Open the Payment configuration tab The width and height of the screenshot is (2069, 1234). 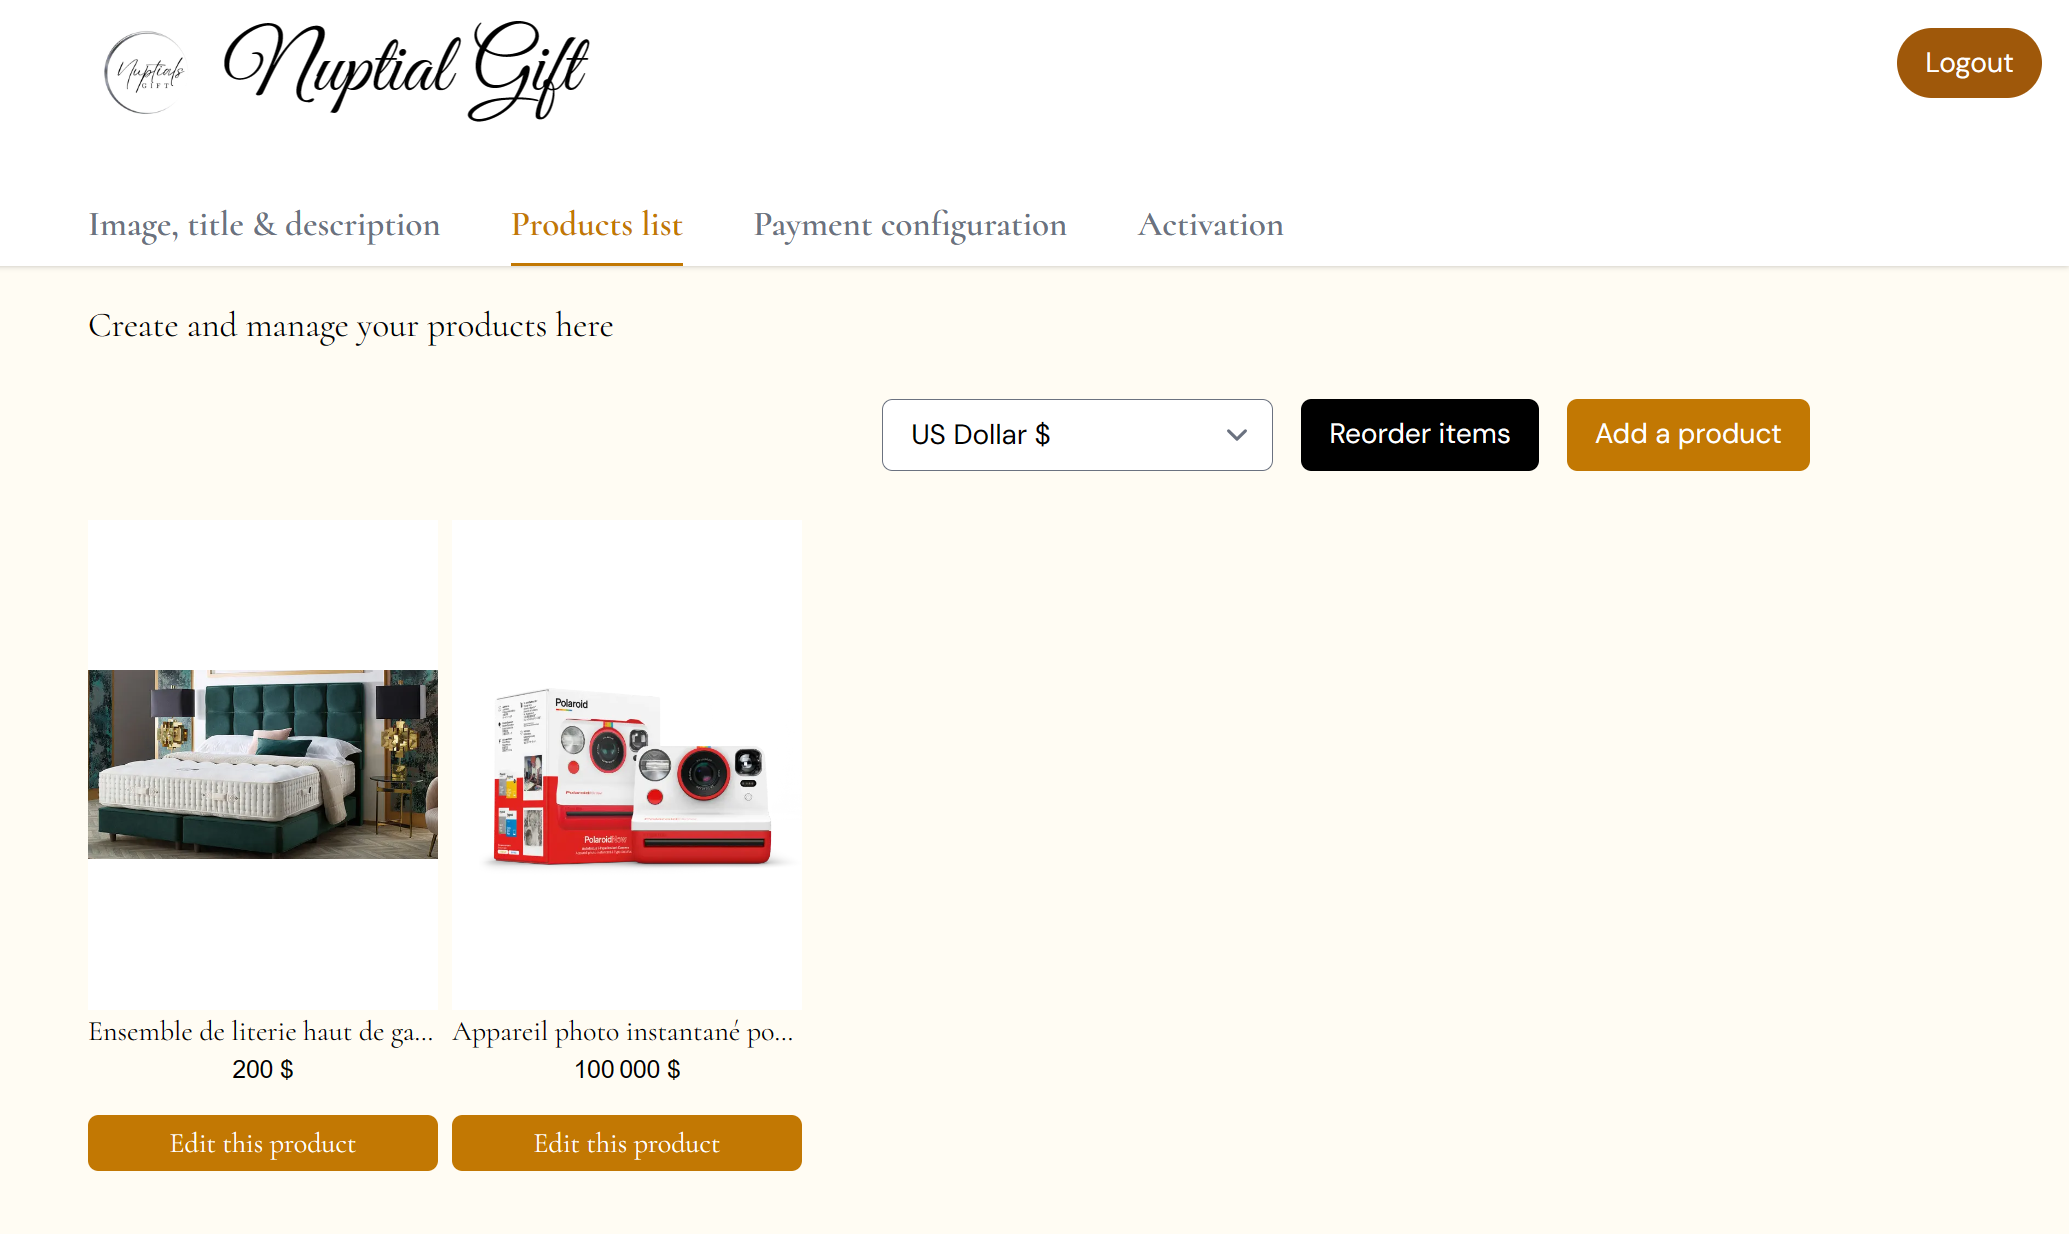click(x=910, y=225)
